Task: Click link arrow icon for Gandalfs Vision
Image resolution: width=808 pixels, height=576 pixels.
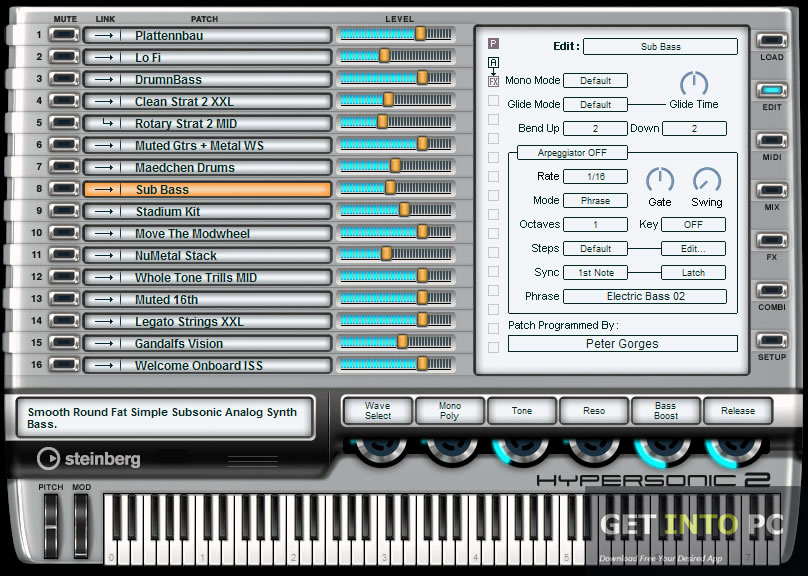Action: click(x=104, y=344)
